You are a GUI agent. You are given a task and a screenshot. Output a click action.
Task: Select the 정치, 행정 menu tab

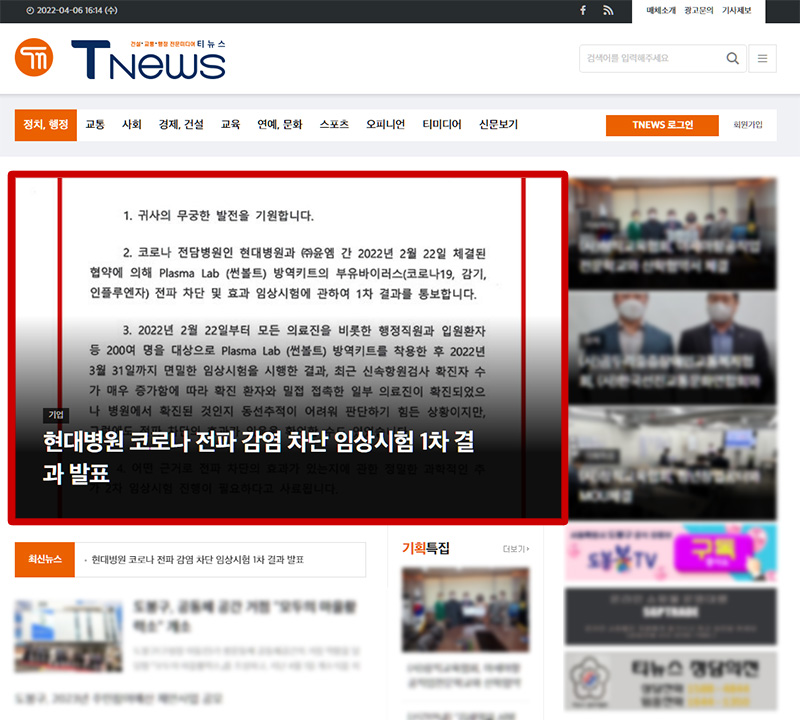point(47,125)
